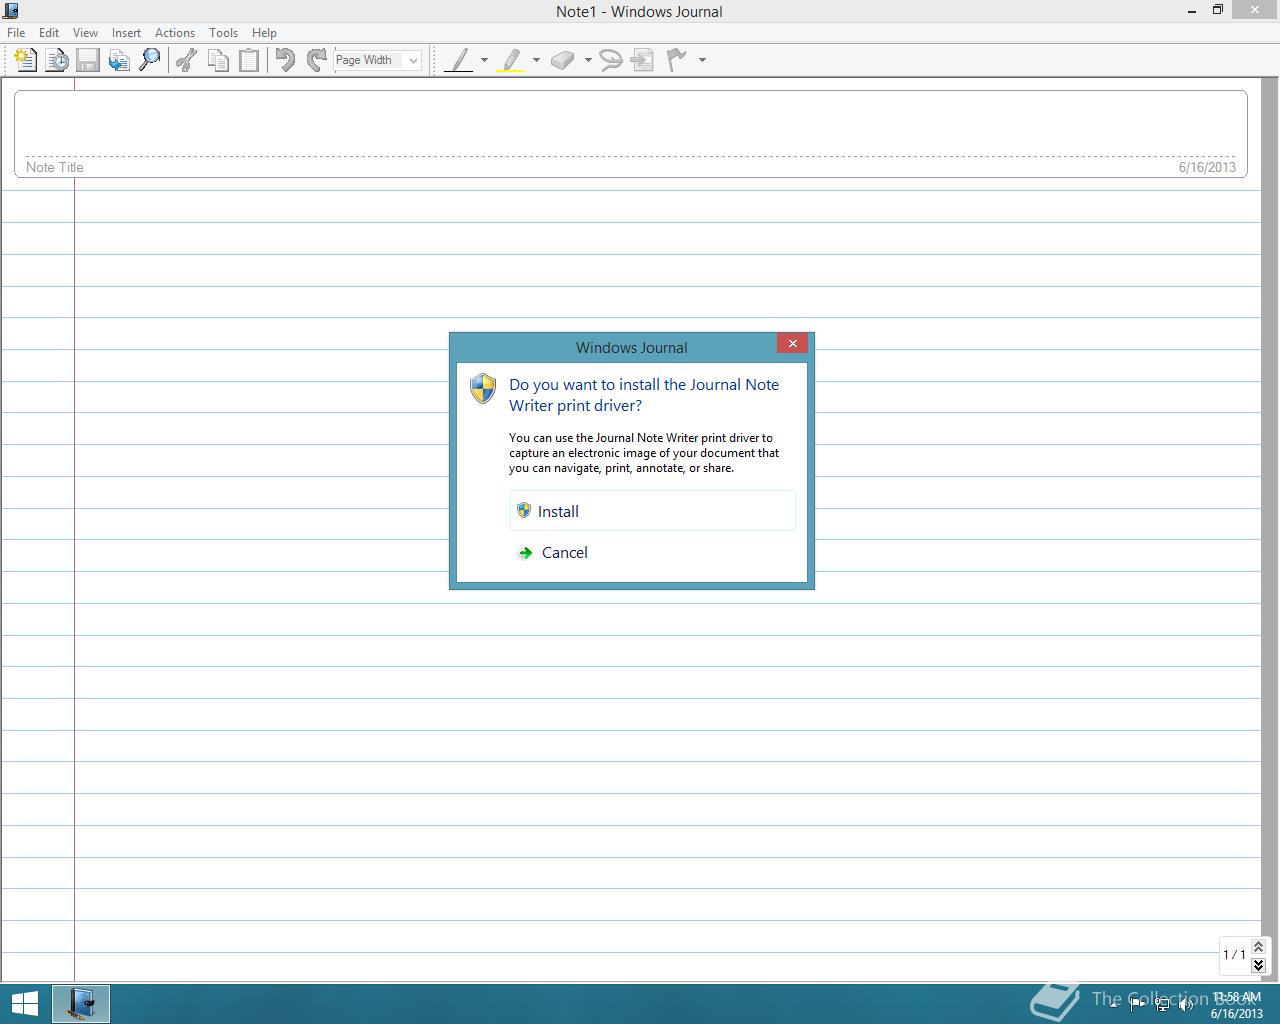Image resolution: width=1280 pixels, height=1024 pixels.
Task: Select the Pen tool
Action: click(459, 60)
